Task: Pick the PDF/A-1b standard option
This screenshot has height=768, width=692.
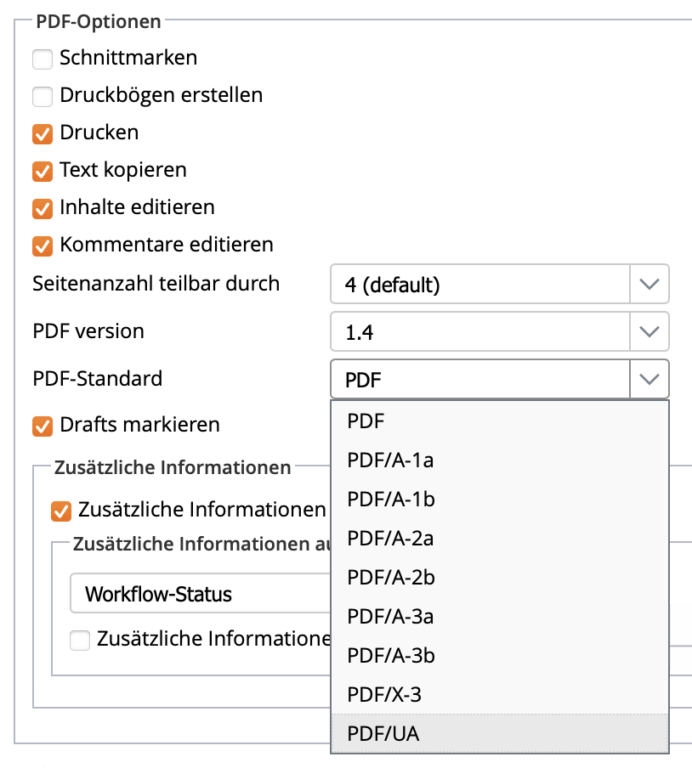Action: 390,500
